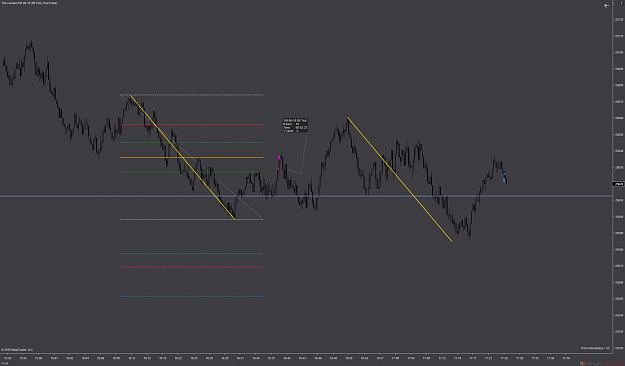The height and width of the screenshot is (366, 625).
Task: Click the blue marker at latest bars
Action: point(505,180)
